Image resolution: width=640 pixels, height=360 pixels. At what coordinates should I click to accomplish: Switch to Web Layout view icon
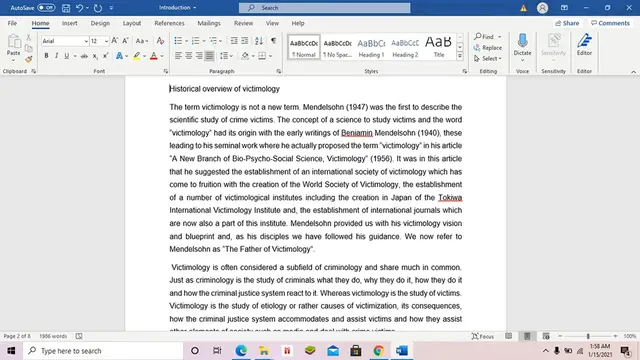coord(546,336)
